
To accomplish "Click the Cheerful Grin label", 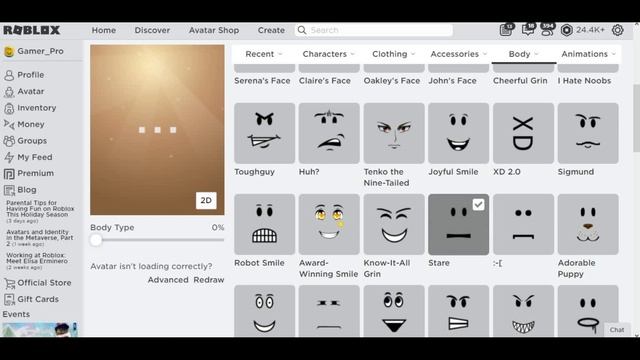I will pyautogui.click(x=520, y=81).
